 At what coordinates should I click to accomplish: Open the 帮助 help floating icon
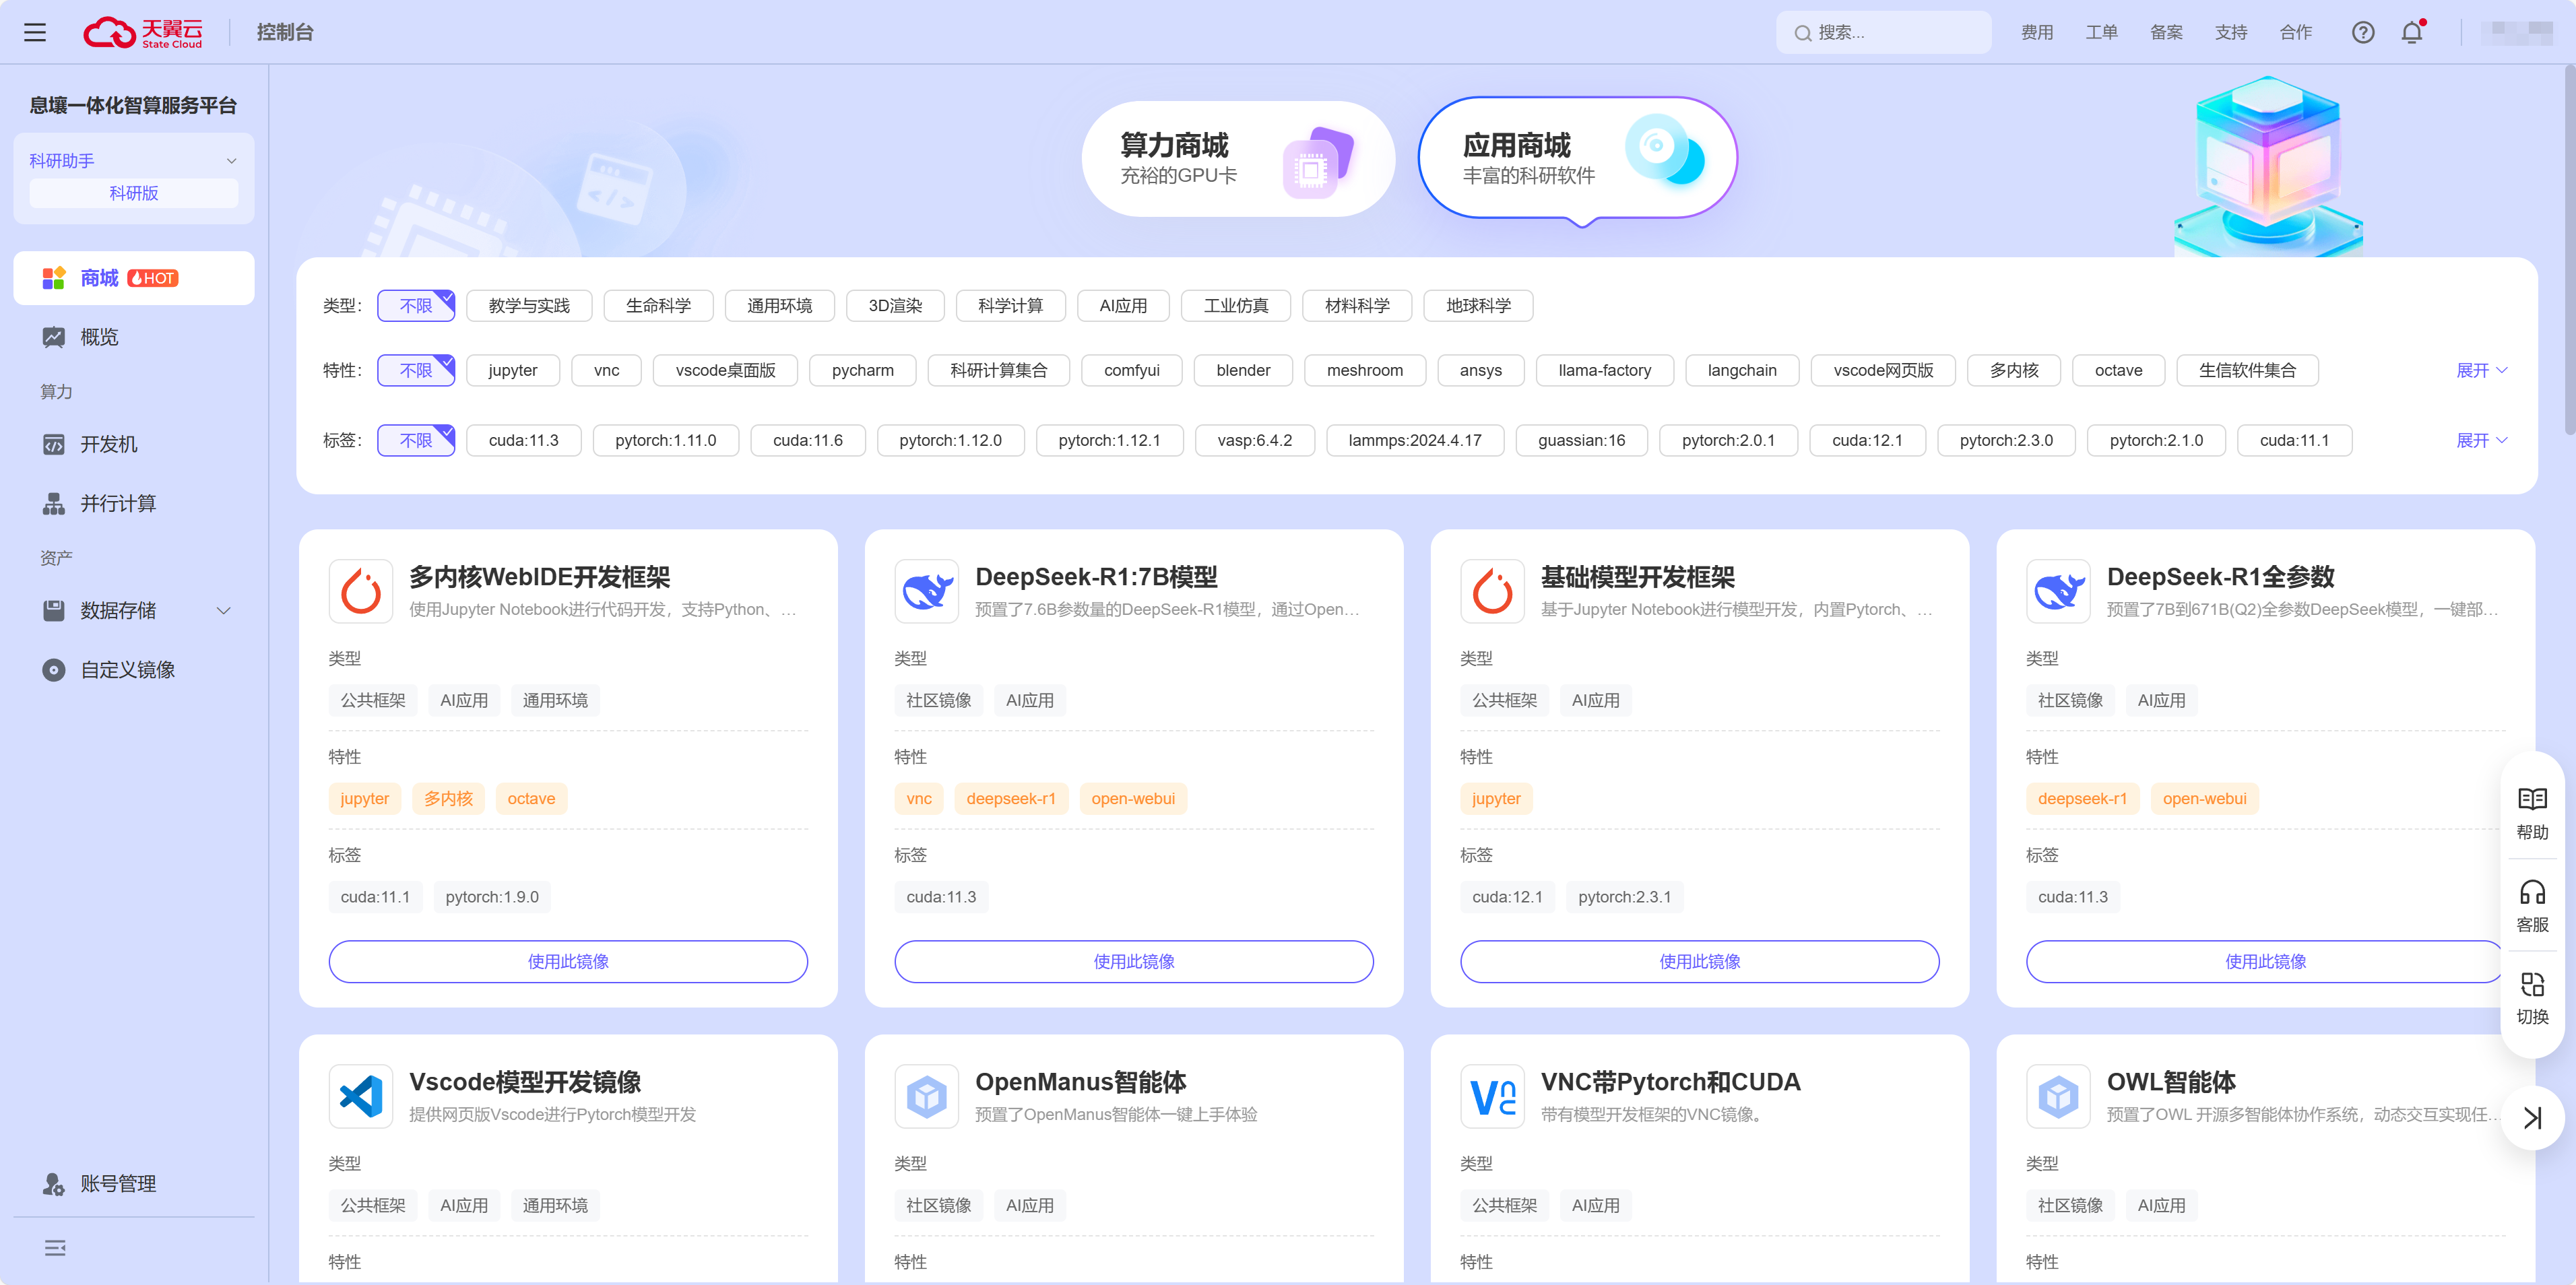[2532, 814]
